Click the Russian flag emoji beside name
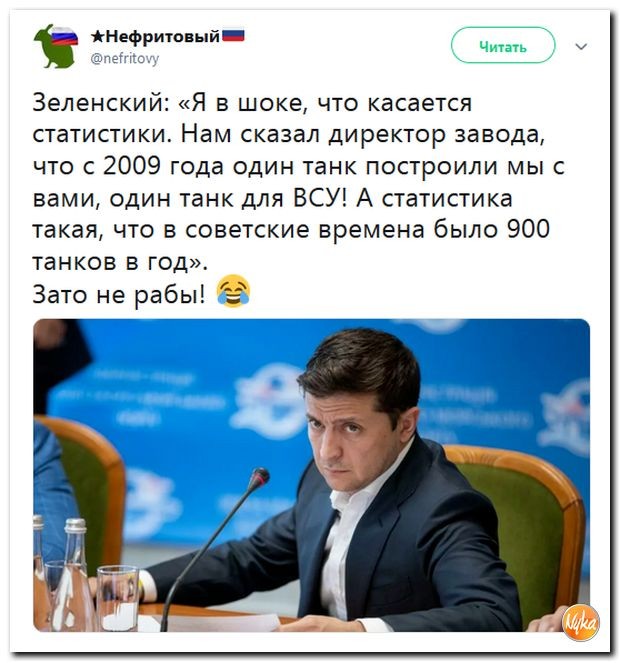The width and height of the screenshot is (621, 663). 233,35
